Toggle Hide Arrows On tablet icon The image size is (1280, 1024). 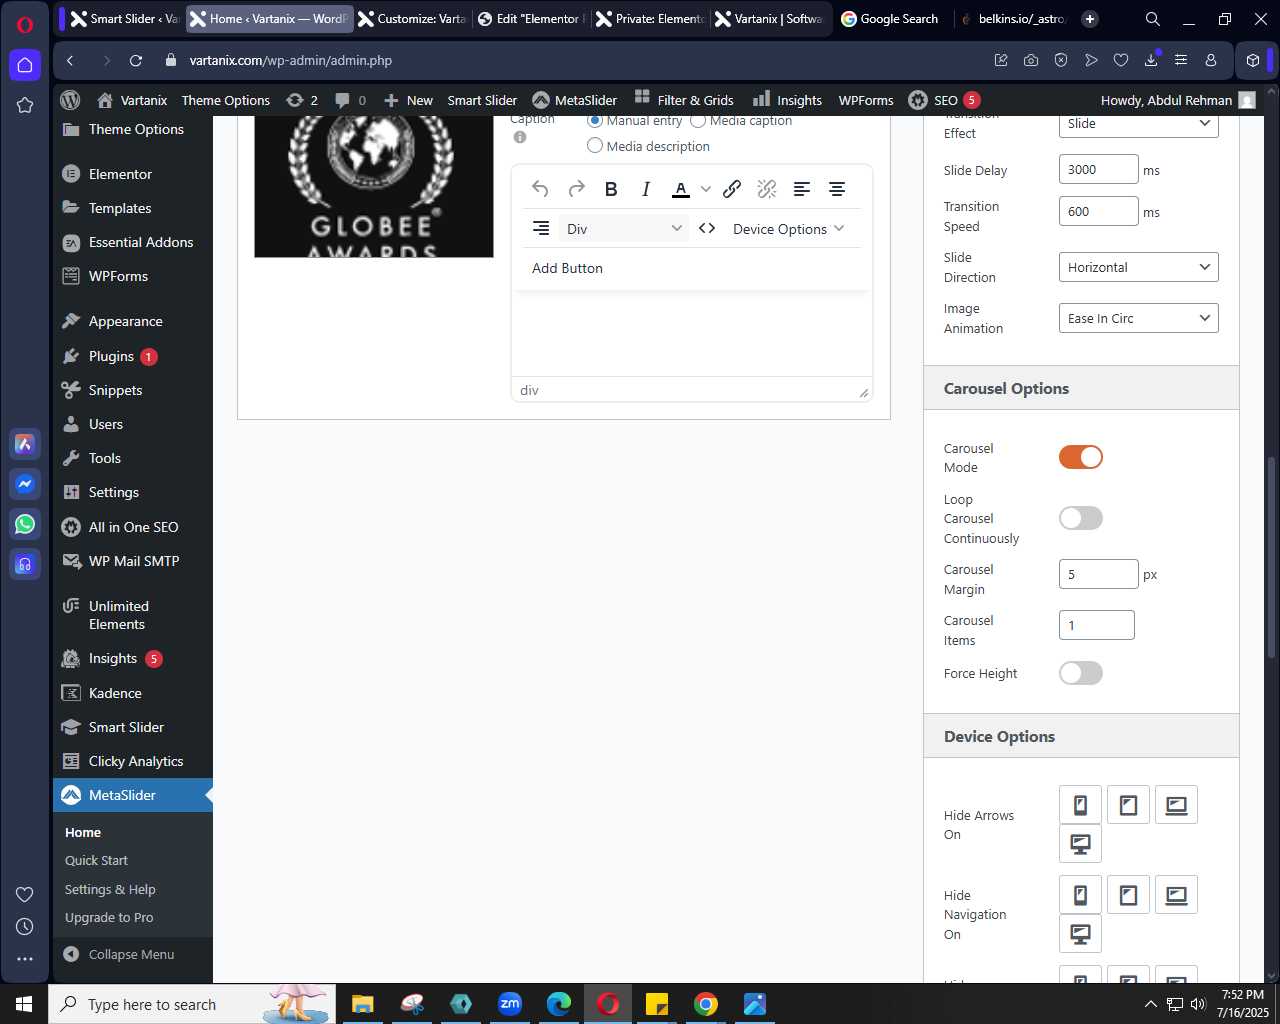pyautogui.click(x=1128, y=805)
